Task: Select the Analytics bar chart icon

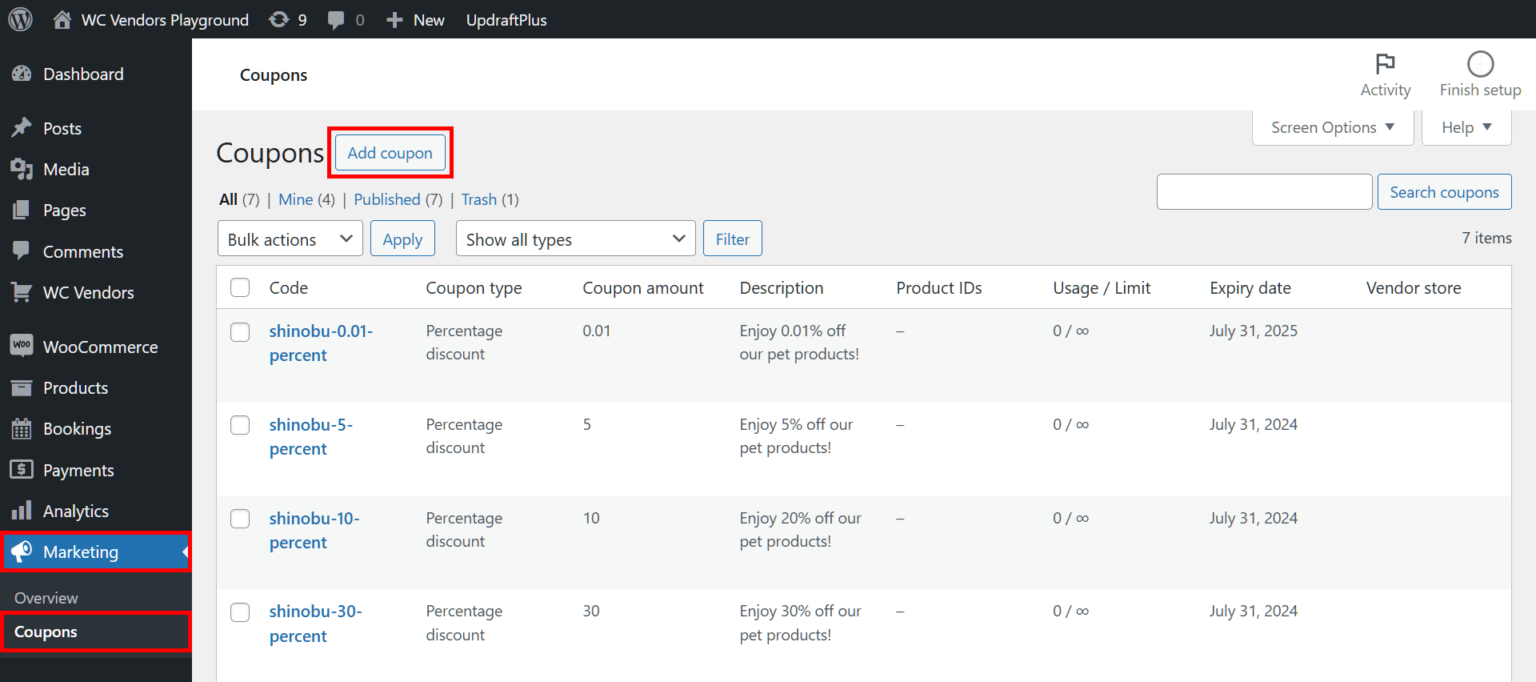Action: 23,510
